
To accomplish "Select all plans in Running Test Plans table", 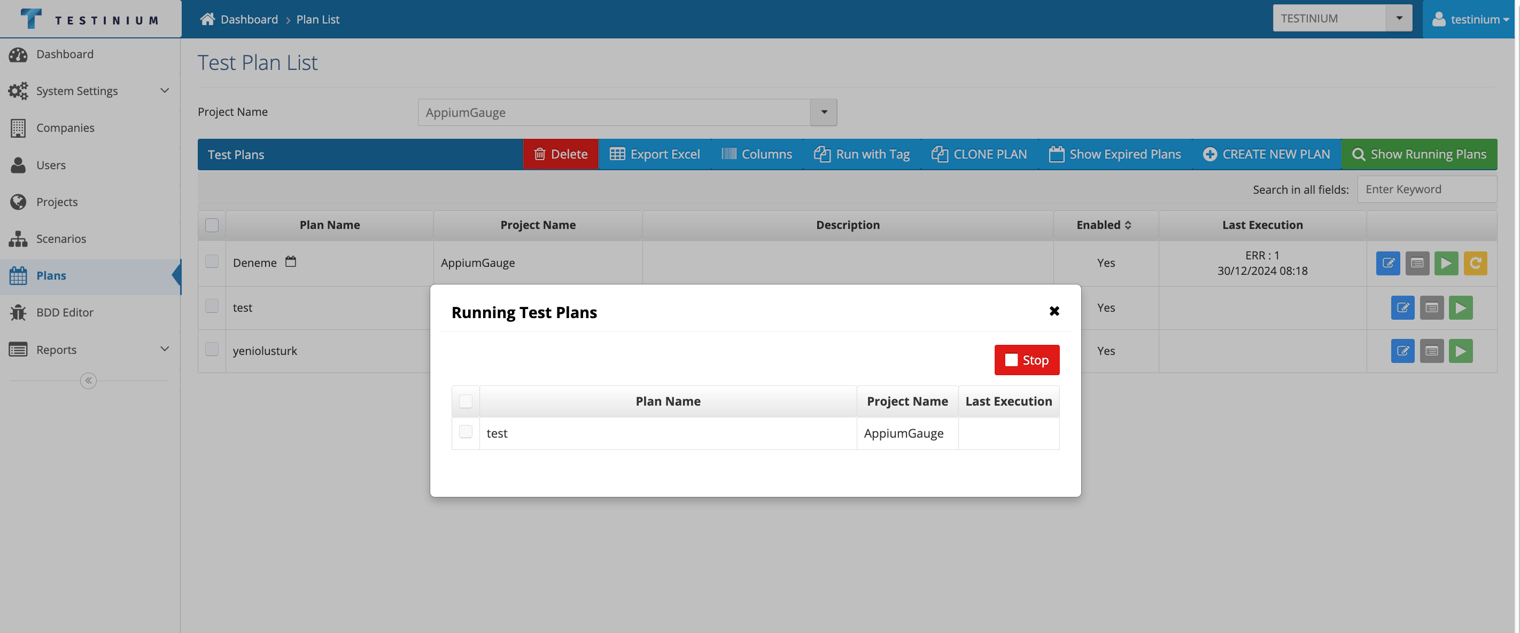I will pyautogui.click(x=466, y=401).
